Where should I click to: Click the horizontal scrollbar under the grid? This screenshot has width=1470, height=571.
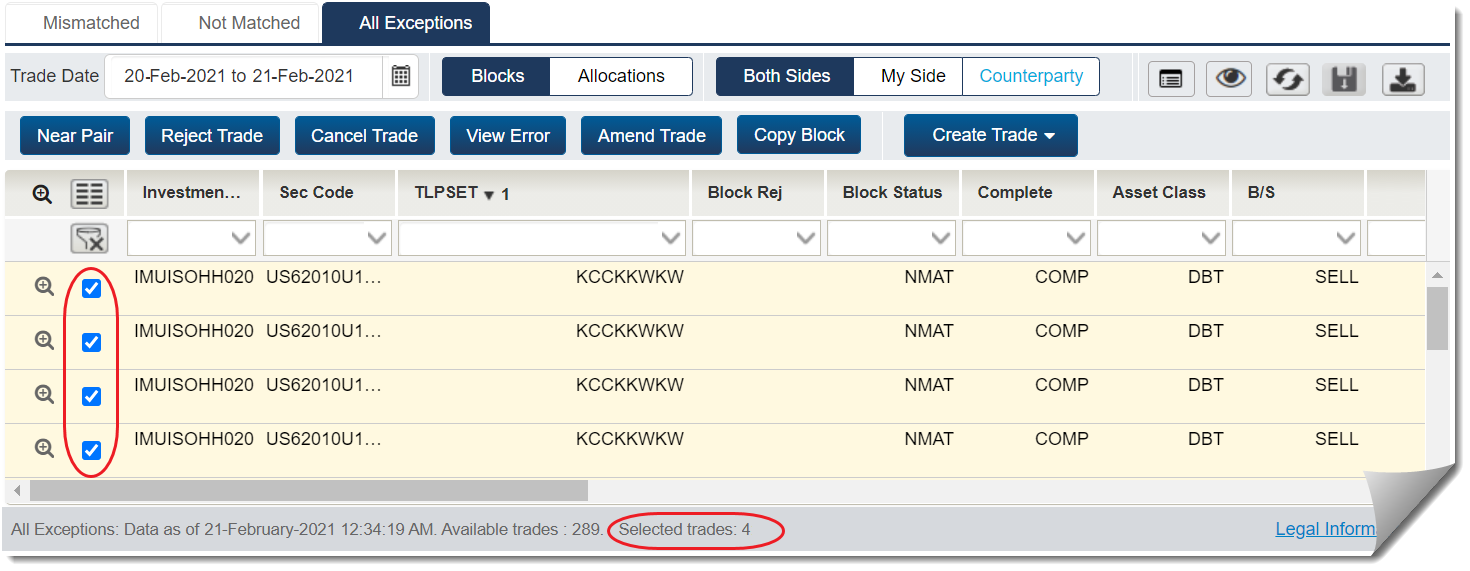pyautogui.click(x=308, y=491)
